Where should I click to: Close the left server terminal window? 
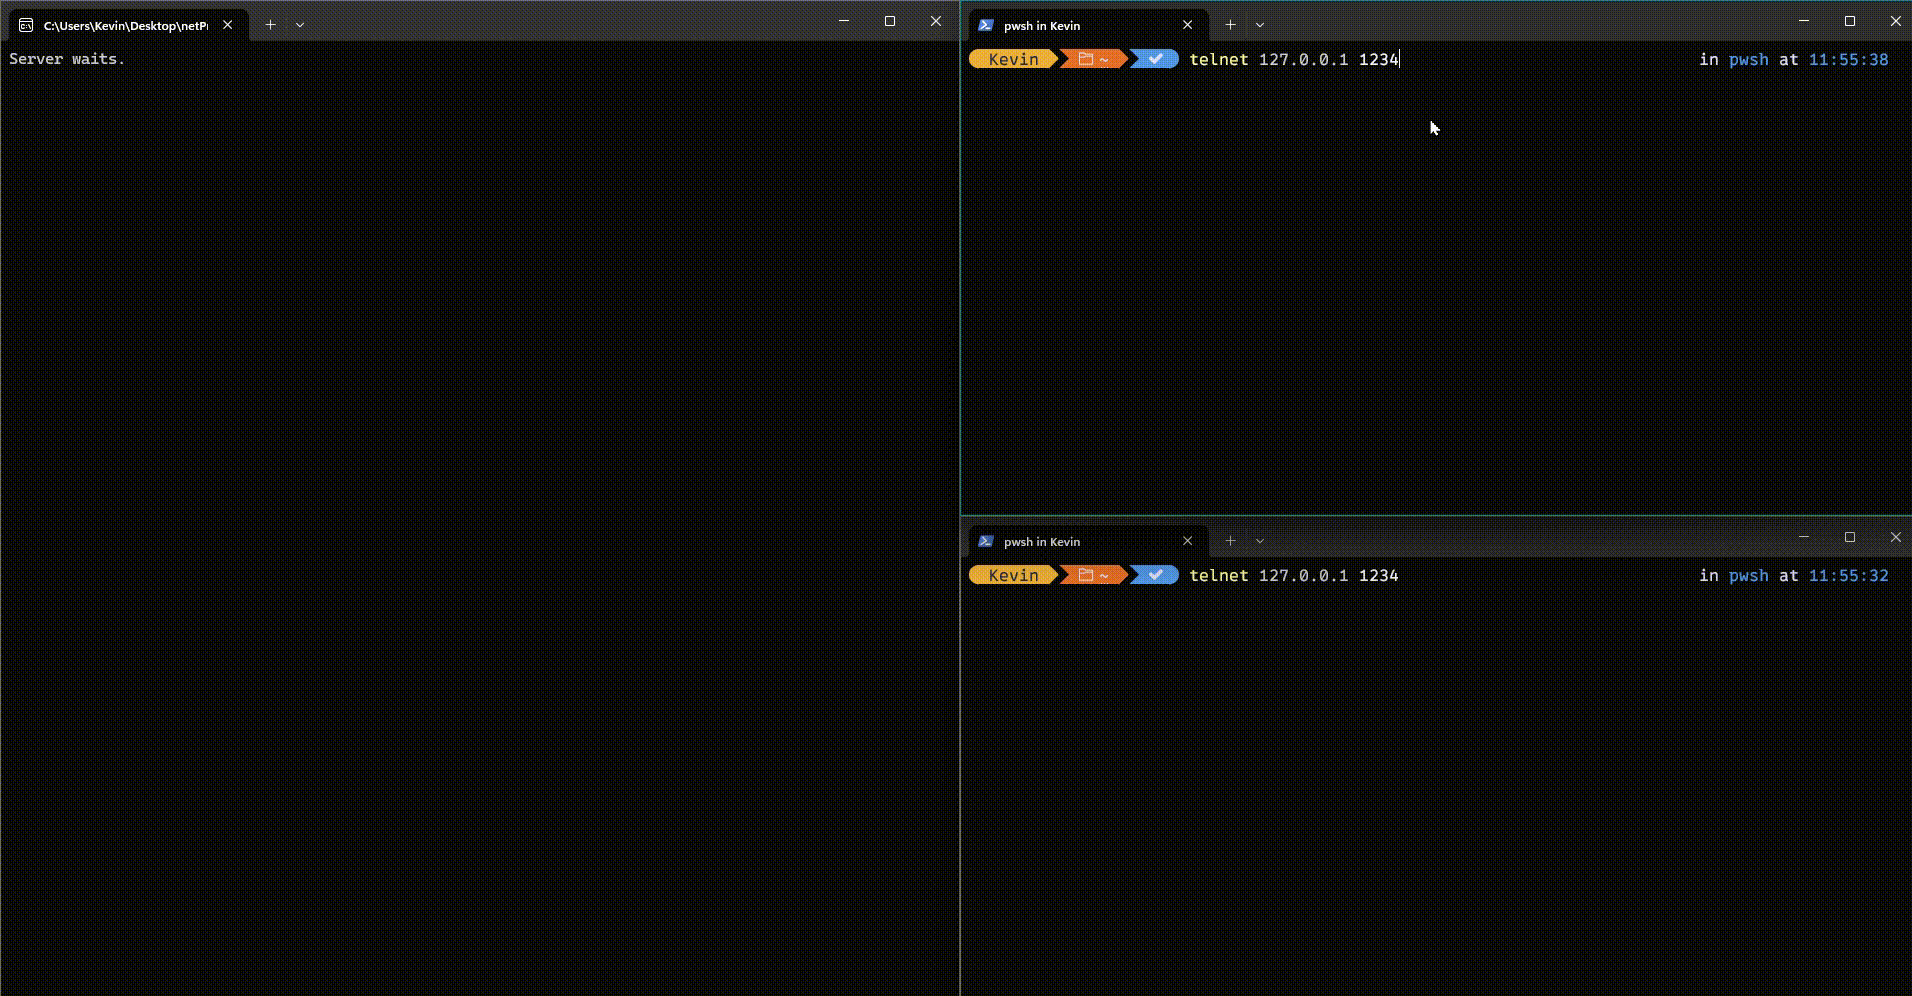click(x=936, y=21)
